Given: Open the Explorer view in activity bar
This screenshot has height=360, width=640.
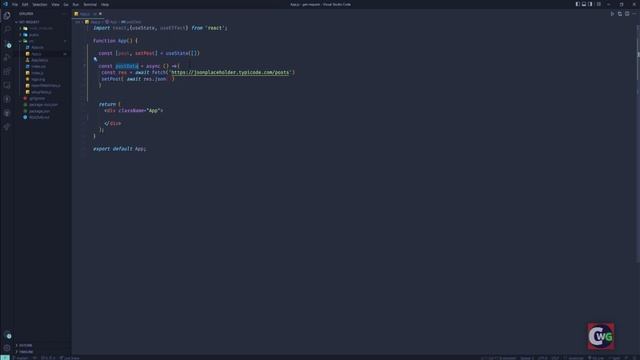Looking at the screenshot, I should click(7, 16).
